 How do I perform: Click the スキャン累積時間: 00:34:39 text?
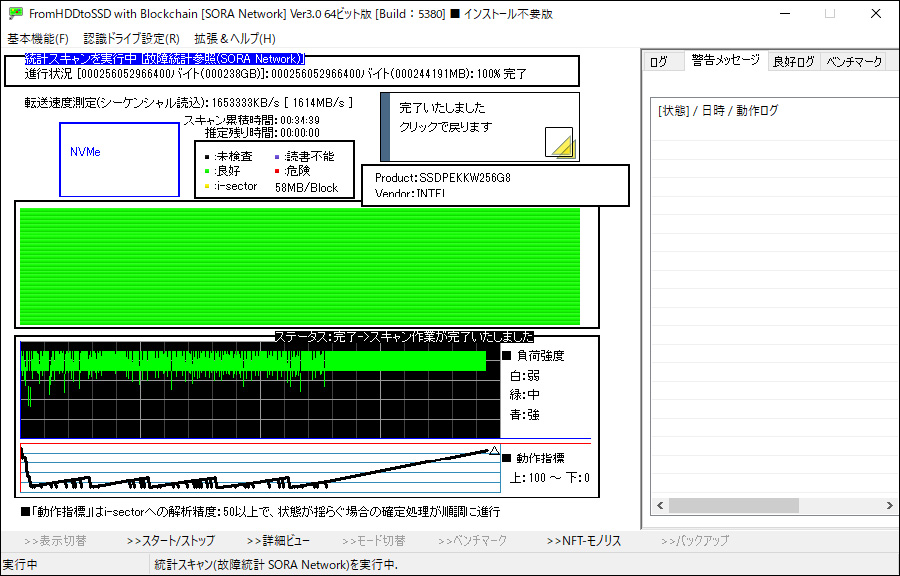pos(251,120)
